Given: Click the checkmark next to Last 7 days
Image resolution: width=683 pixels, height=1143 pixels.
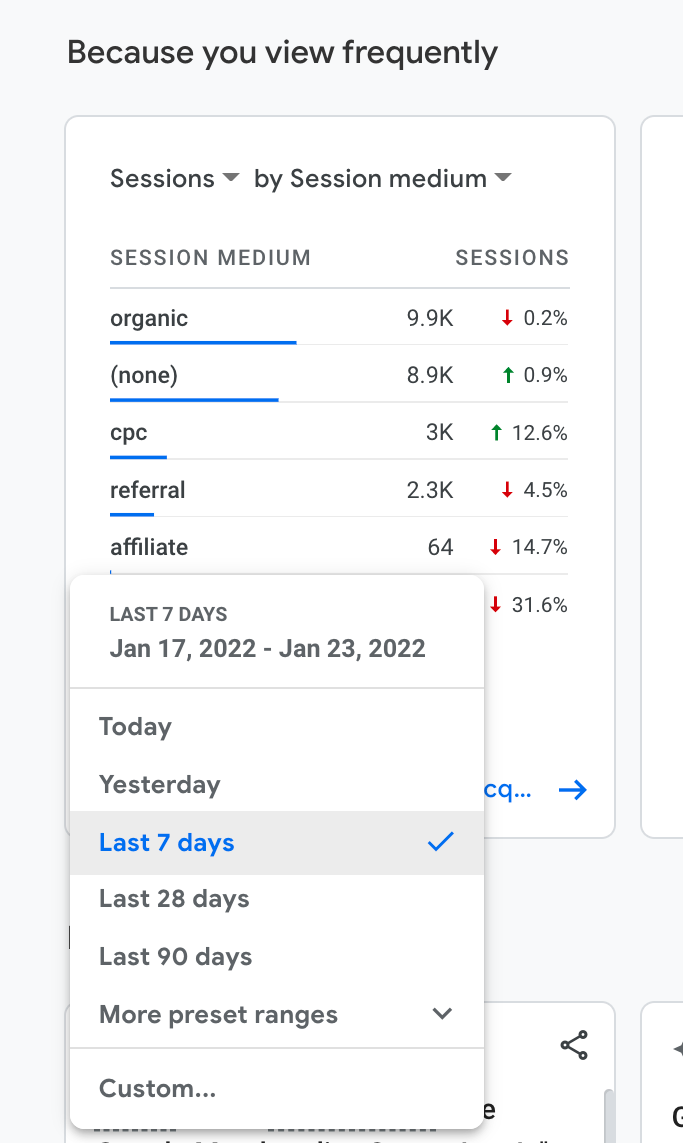Looking at the screenshot, I should [x=440, y=843].
